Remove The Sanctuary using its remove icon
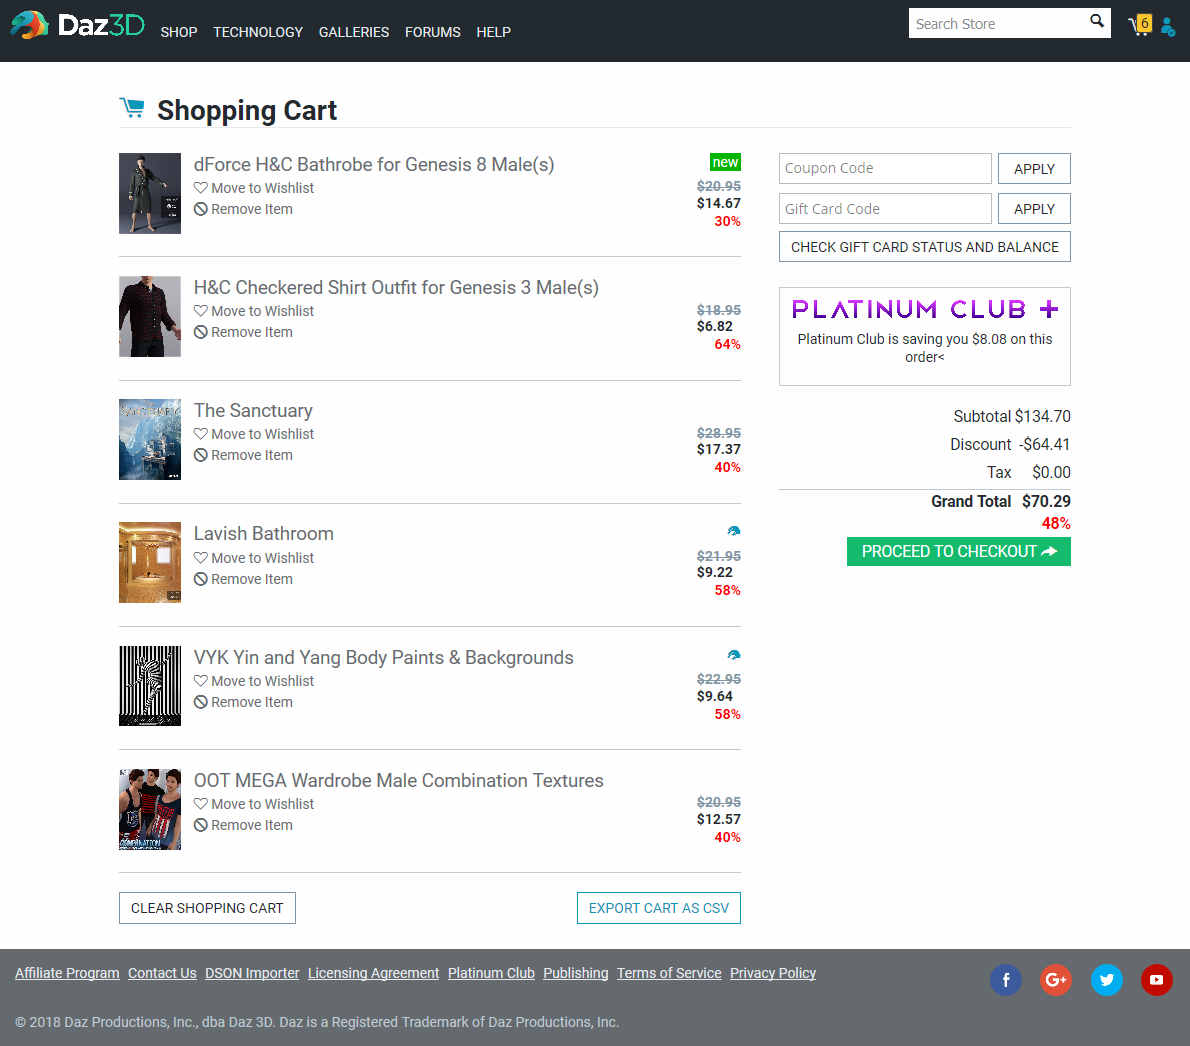 pyautogui.click(x=200, y=455)
